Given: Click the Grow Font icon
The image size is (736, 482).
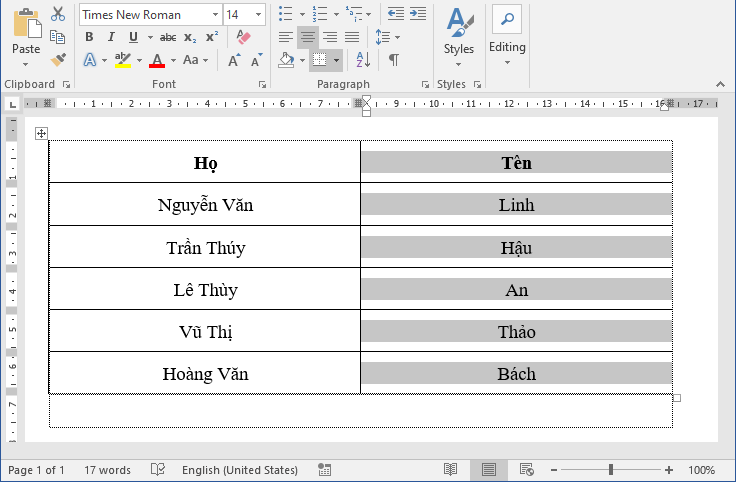Looking at the screenshot, I should (x=234, y=60).
